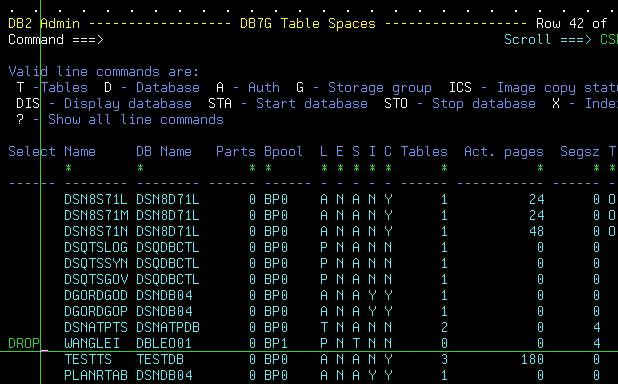Screen dimensions: 618x384
Task: Click the DSN8S71N table space name
Action: point(96,231)
